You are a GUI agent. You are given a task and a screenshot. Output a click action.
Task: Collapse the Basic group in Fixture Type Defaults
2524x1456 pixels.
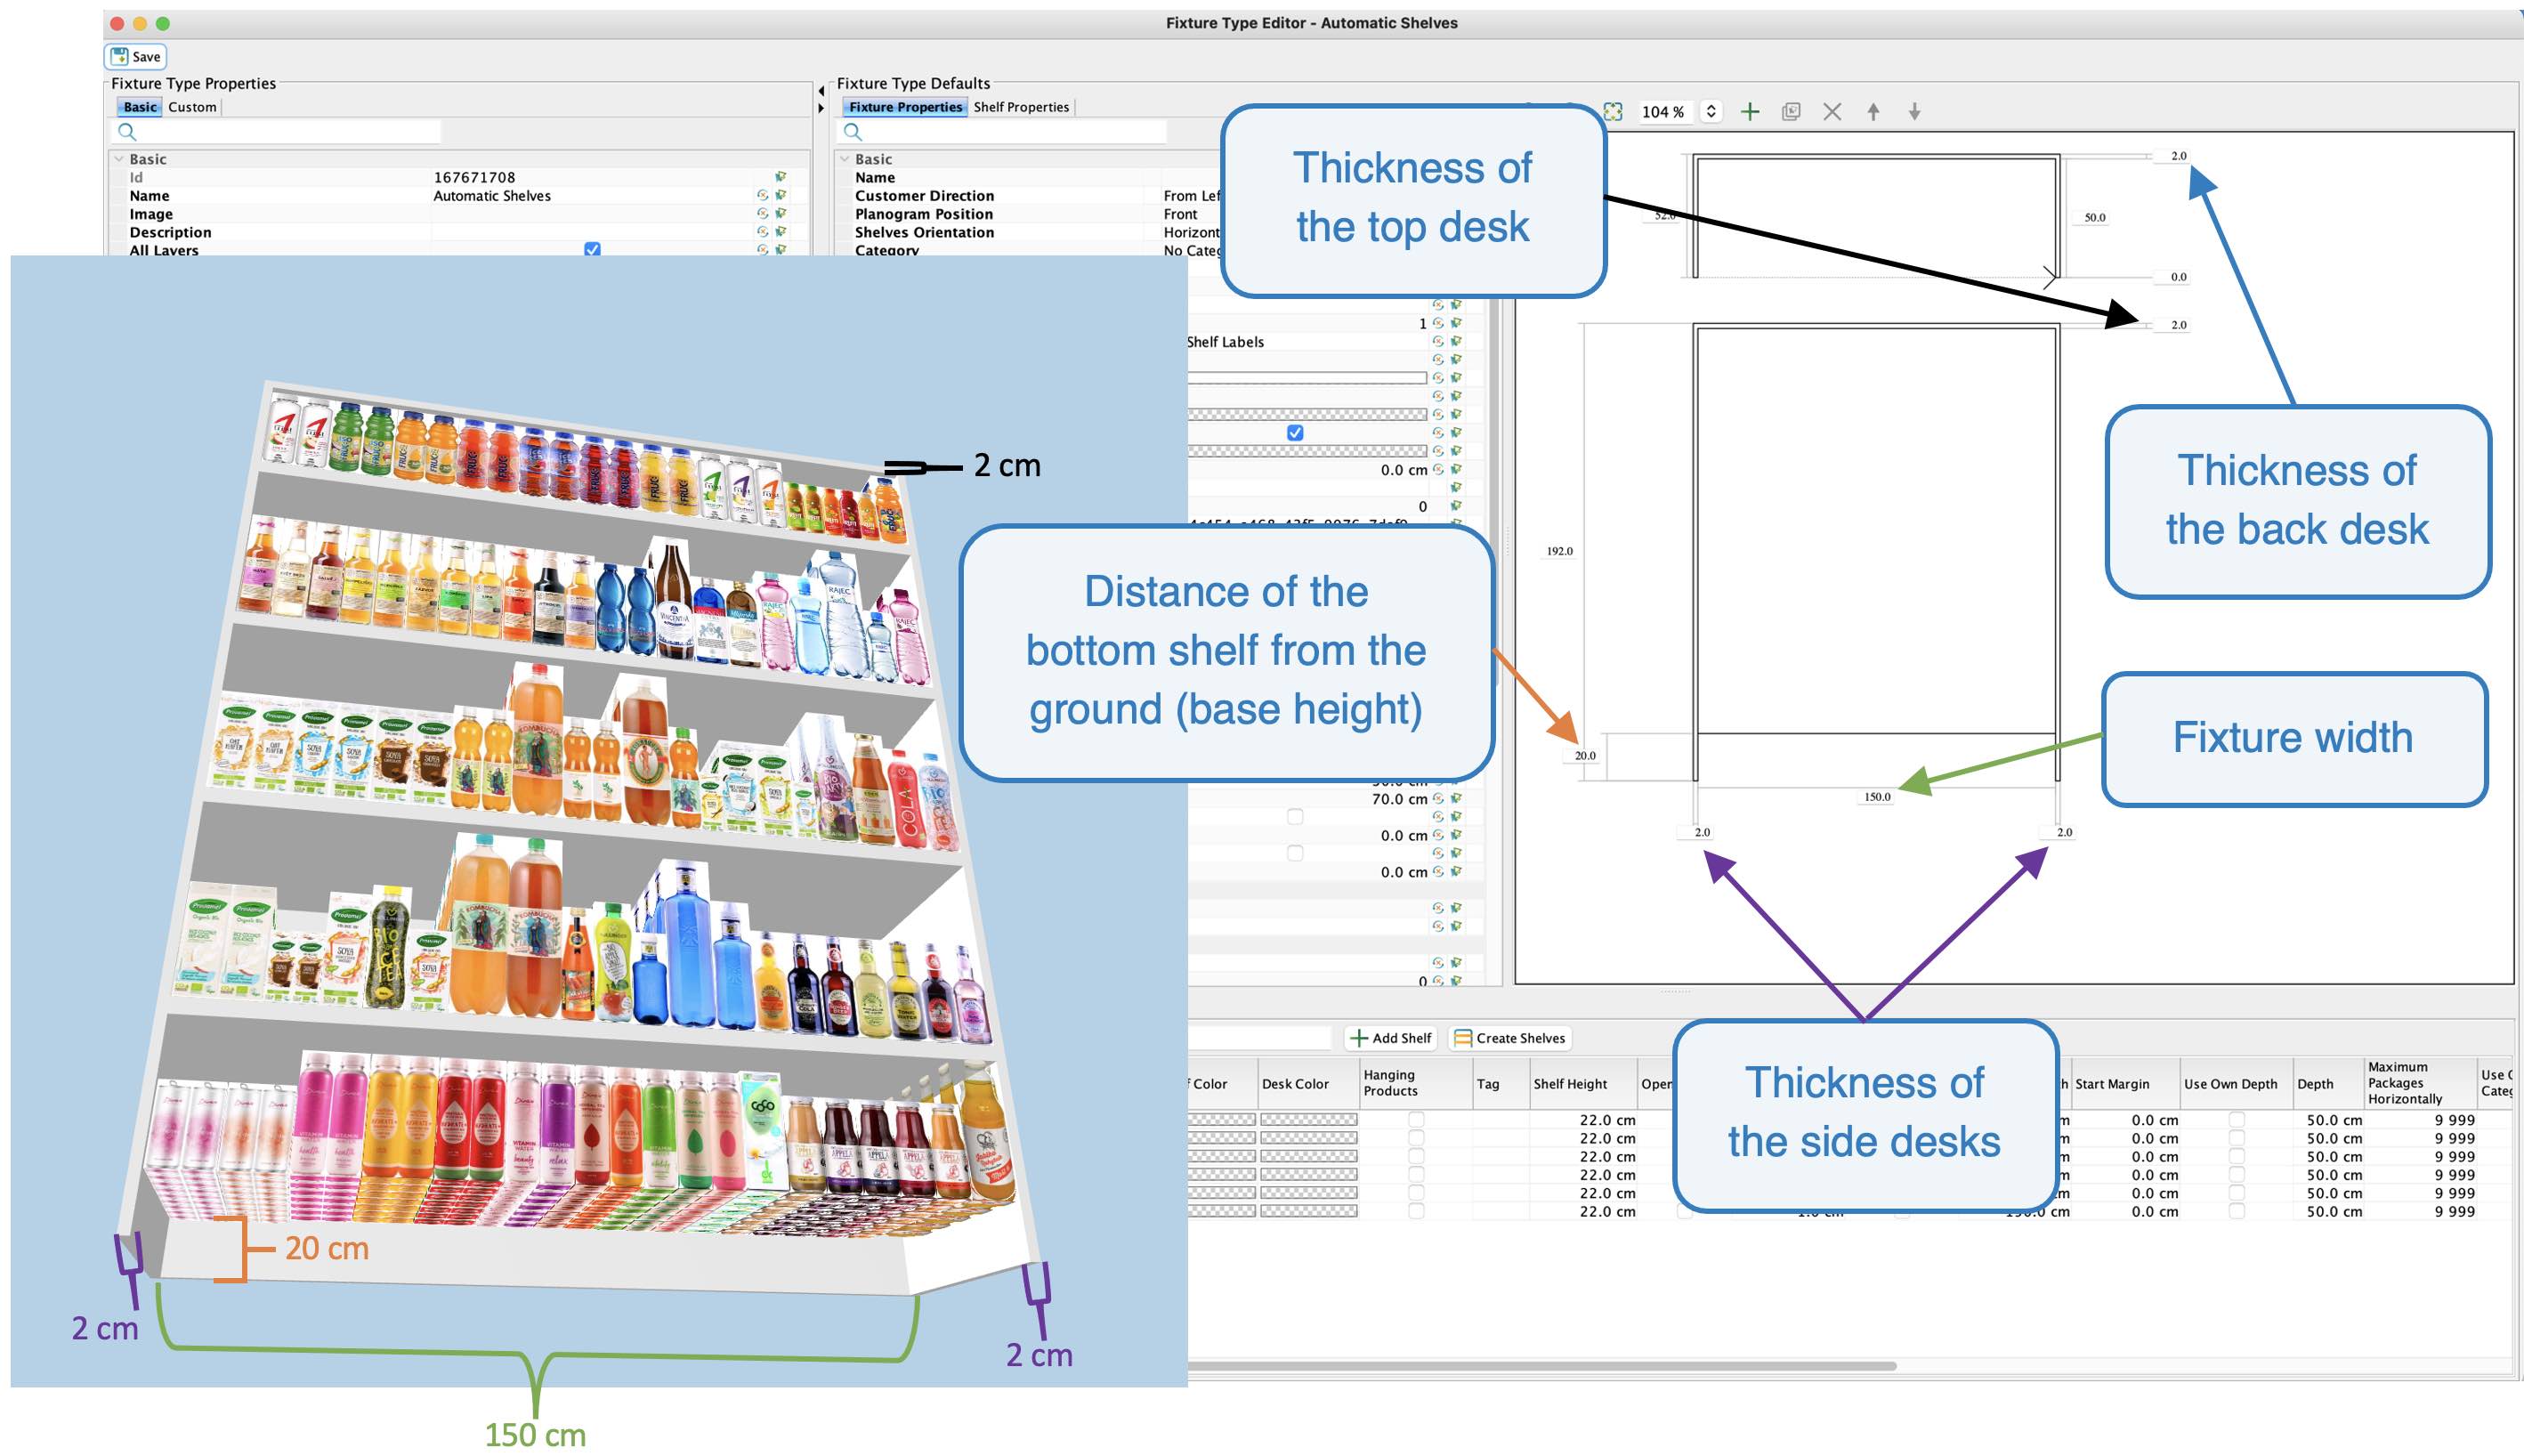point(845,159)
